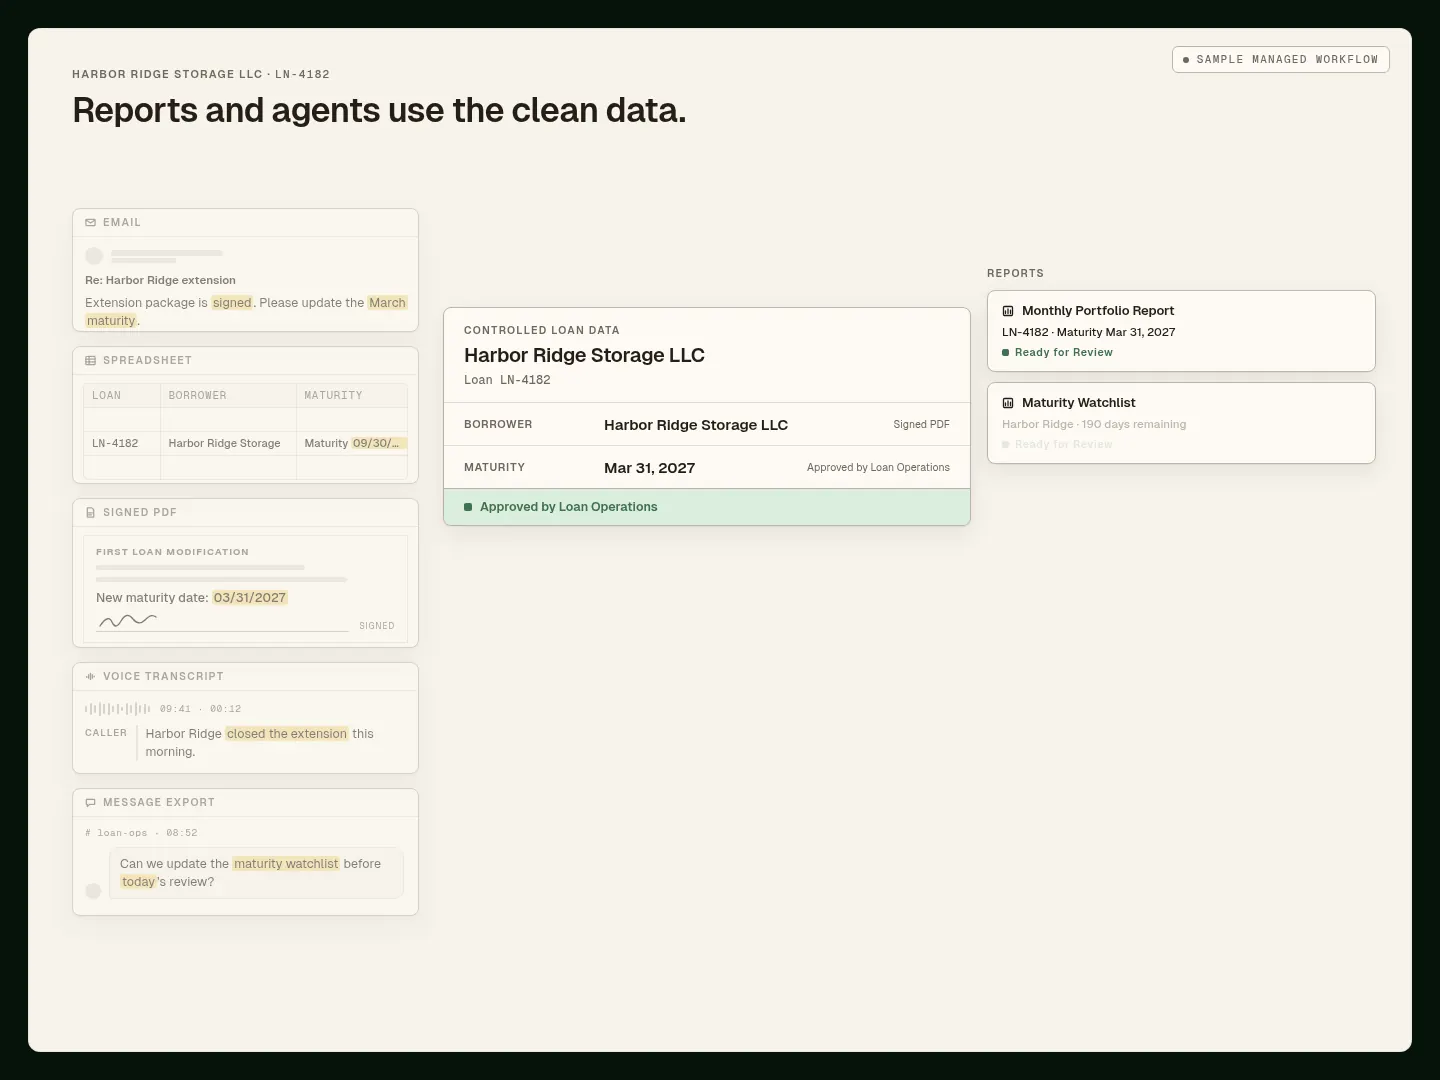The image size is (1440, 1080).
Task: Click the report icon next to Maturity Watchlist
Action: click(1008, 403)
